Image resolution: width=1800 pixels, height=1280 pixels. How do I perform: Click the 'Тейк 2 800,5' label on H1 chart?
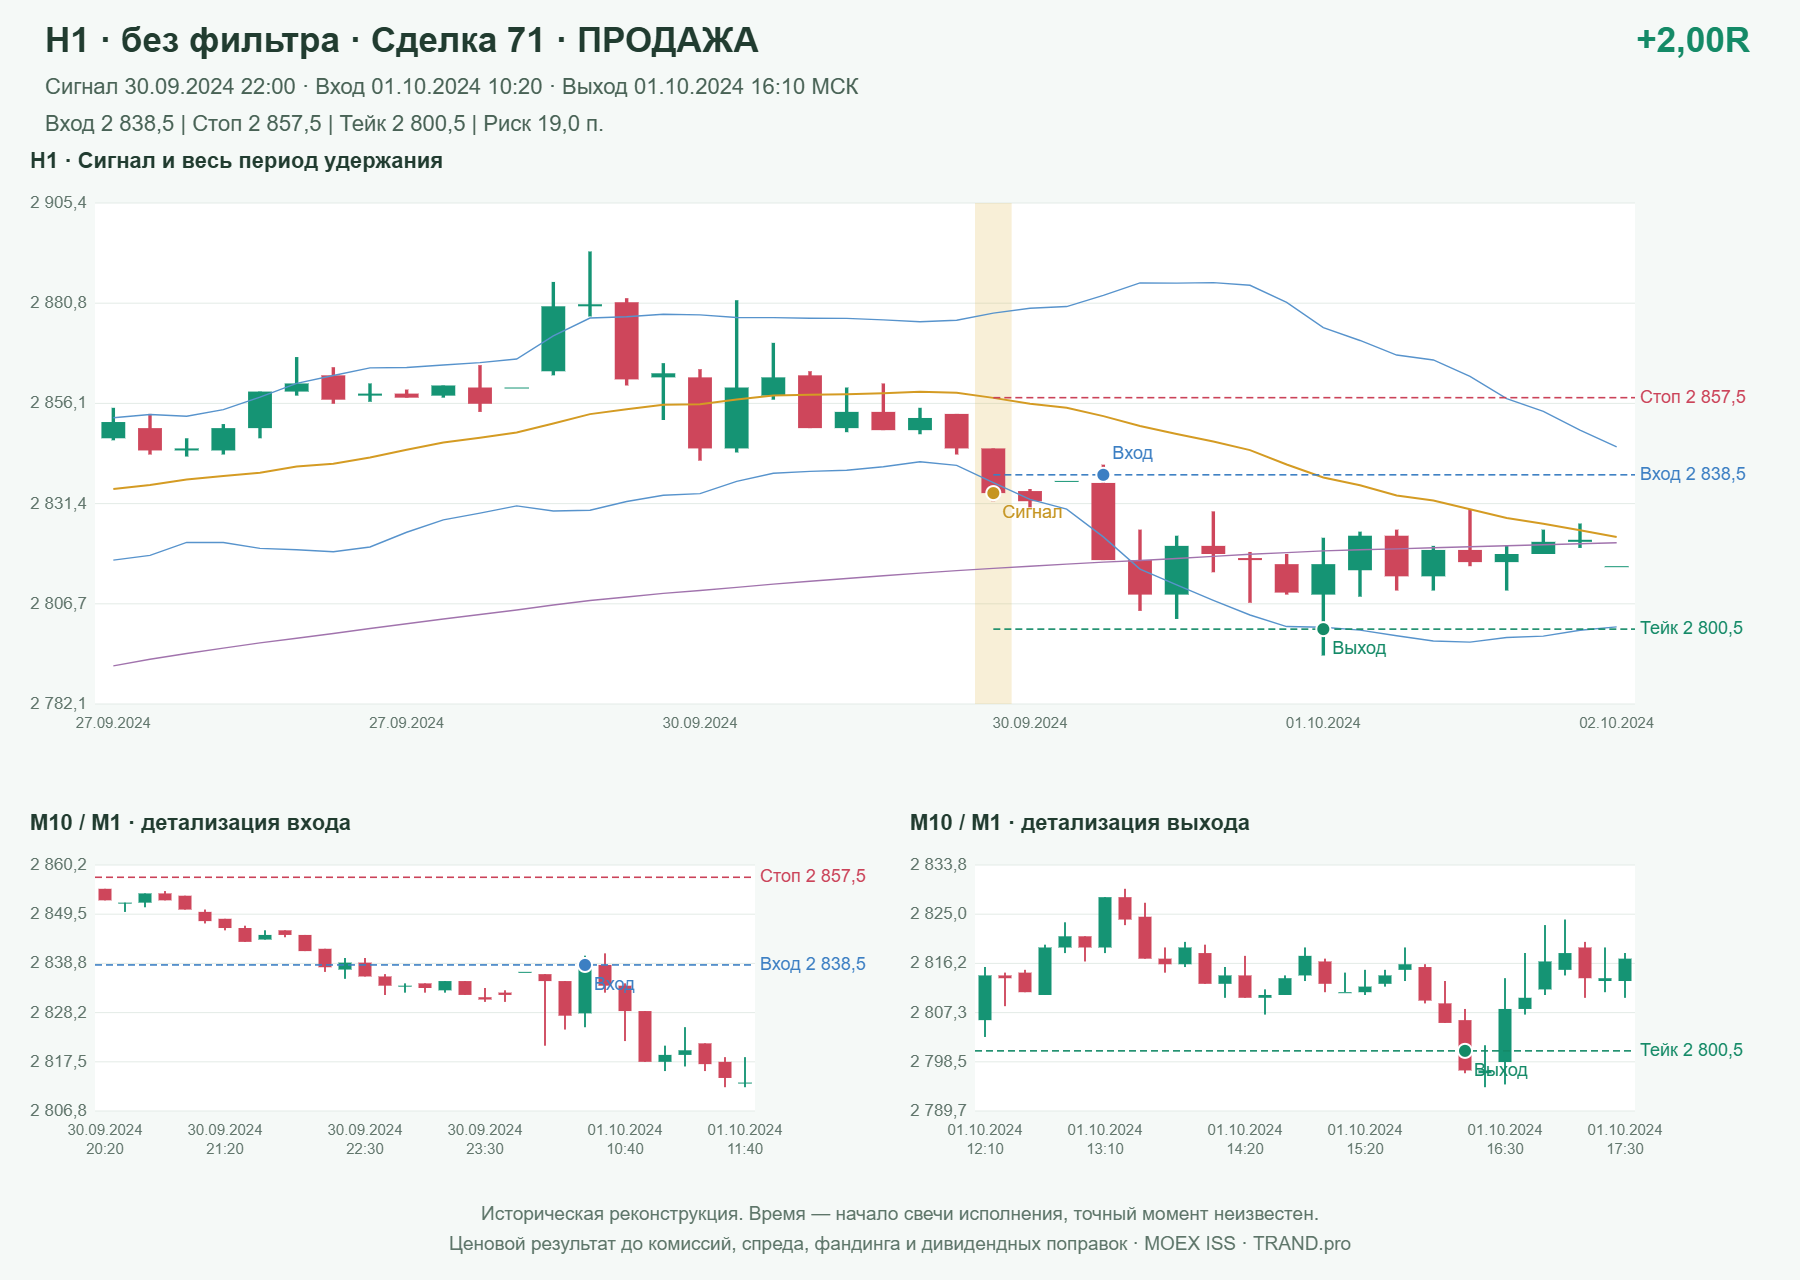1691,628
